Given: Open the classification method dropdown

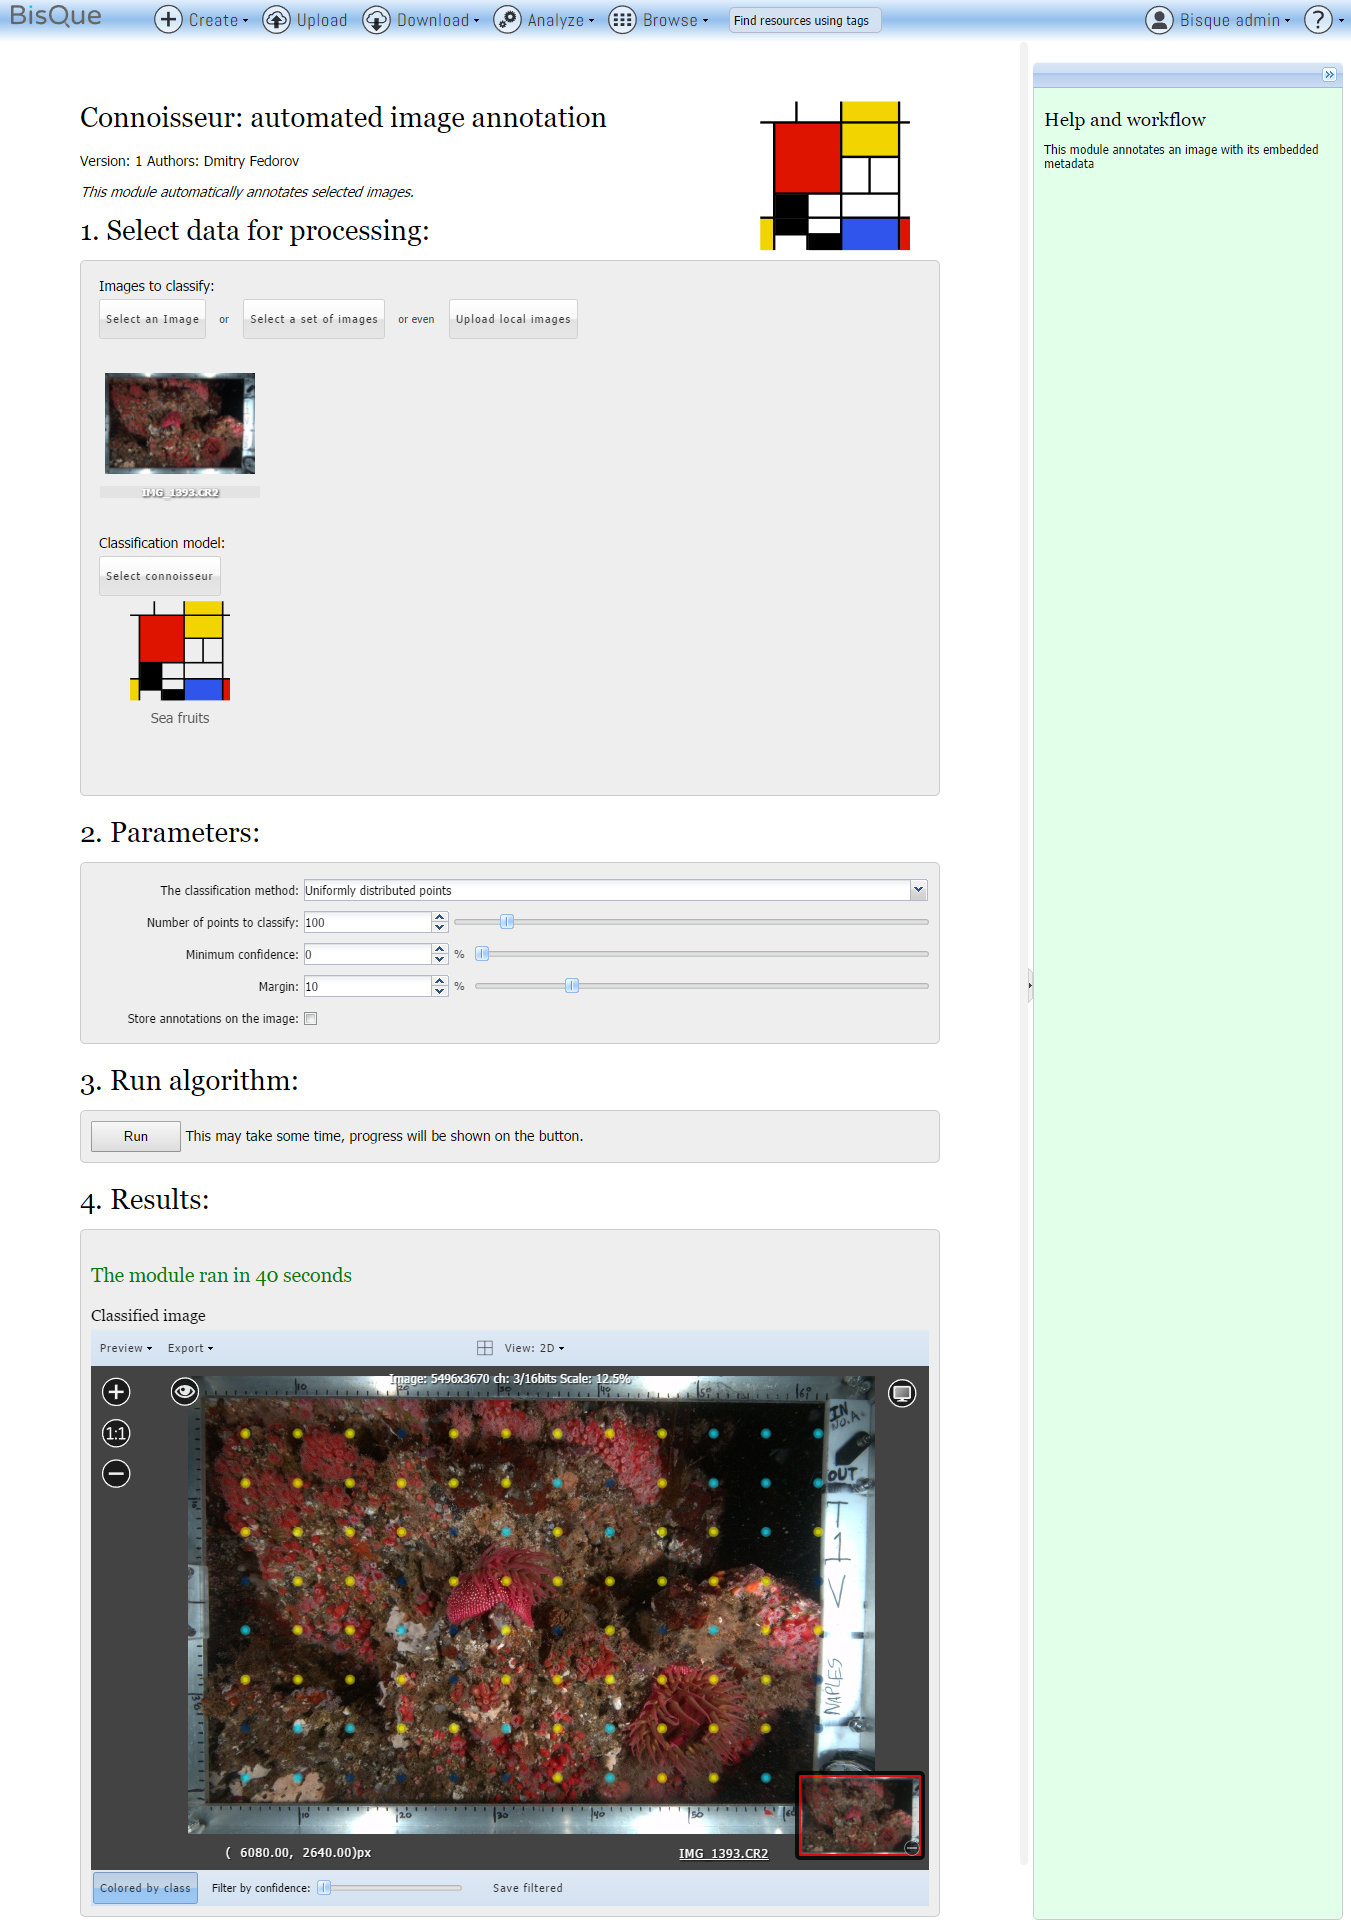Looking at the screenshot, I should coord(918,890).
